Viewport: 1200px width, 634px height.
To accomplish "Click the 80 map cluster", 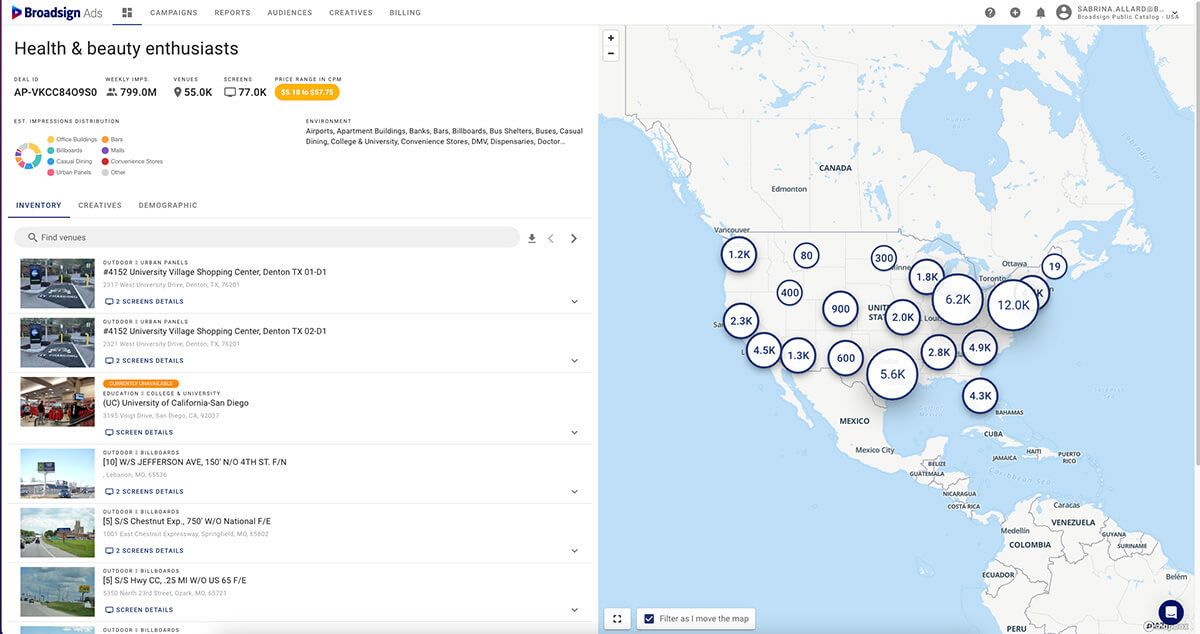I will pos(806,256).
